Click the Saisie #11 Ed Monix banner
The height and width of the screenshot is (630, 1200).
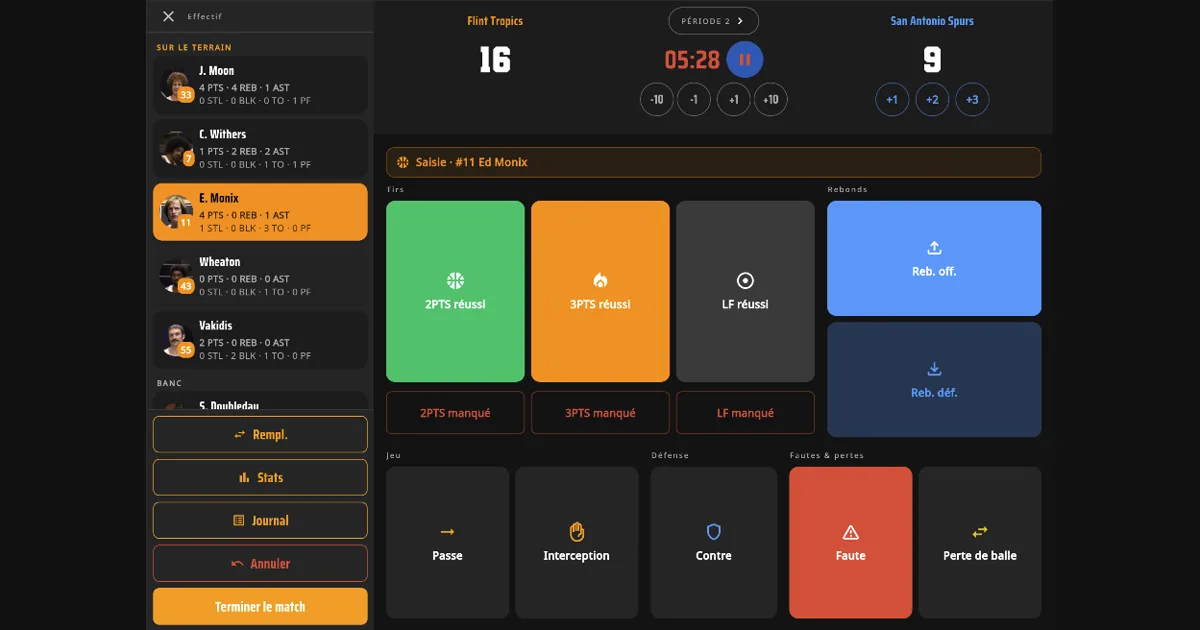714,162
